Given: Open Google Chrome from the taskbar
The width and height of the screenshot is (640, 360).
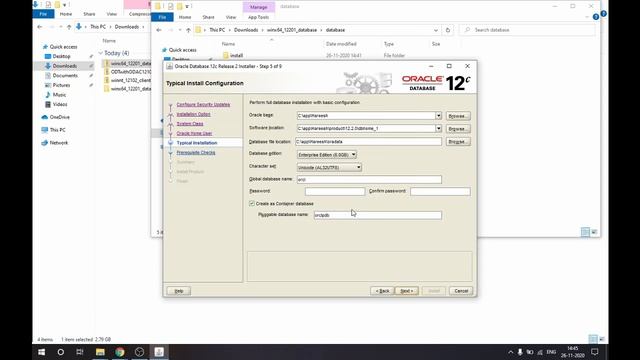Looking at the screenshot, I should [120, 352].
